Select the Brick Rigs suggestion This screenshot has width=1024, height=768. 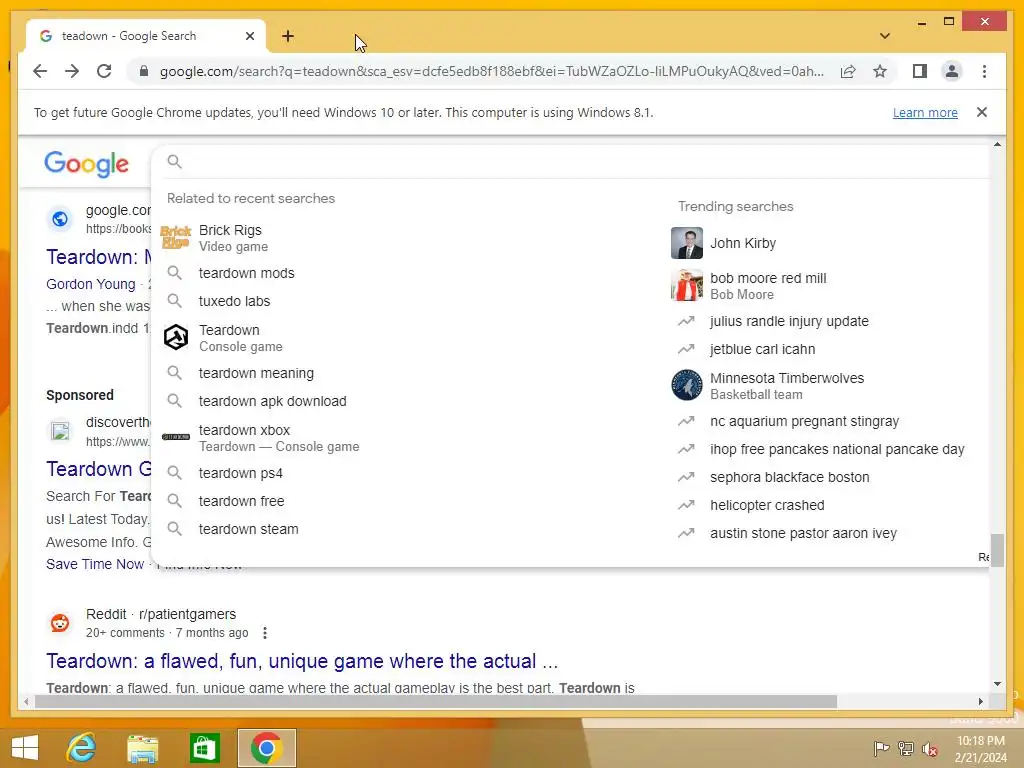(405, 238)
